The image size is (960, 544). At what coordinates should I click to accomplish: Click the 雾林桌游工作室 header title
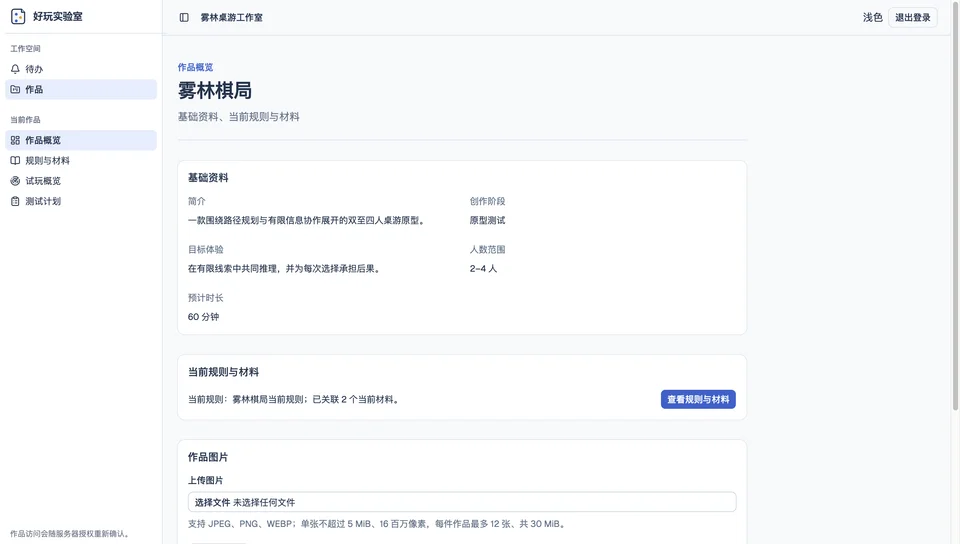231,17
